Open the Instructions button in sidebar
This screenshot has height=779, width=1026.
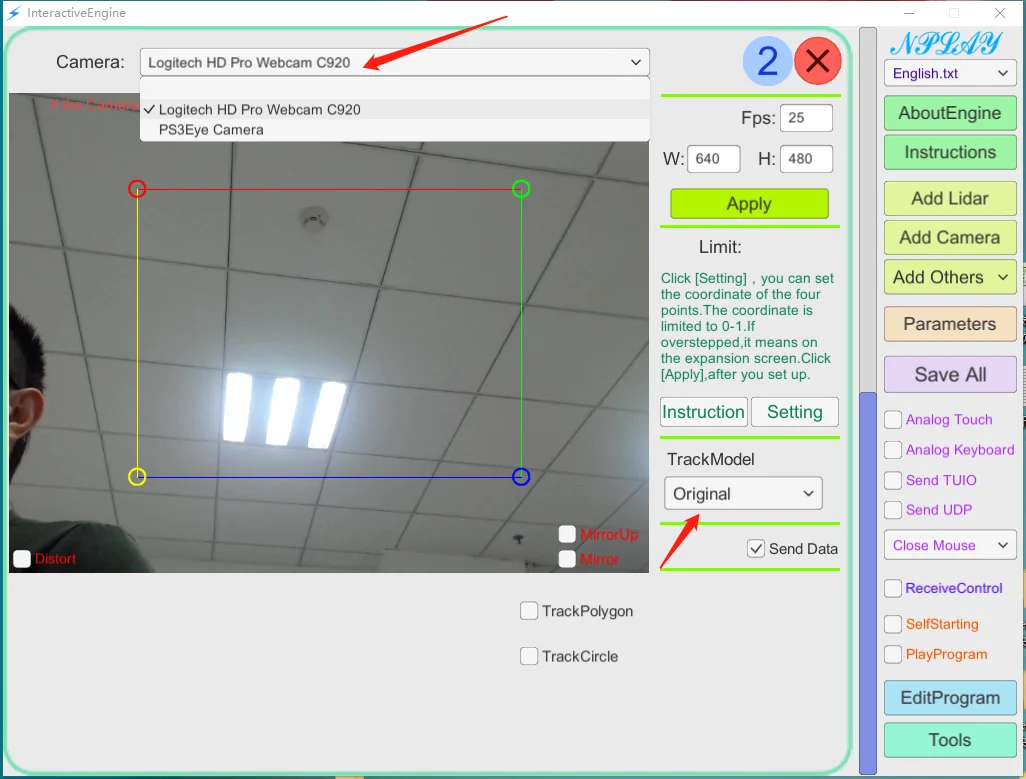pos(950,152)
